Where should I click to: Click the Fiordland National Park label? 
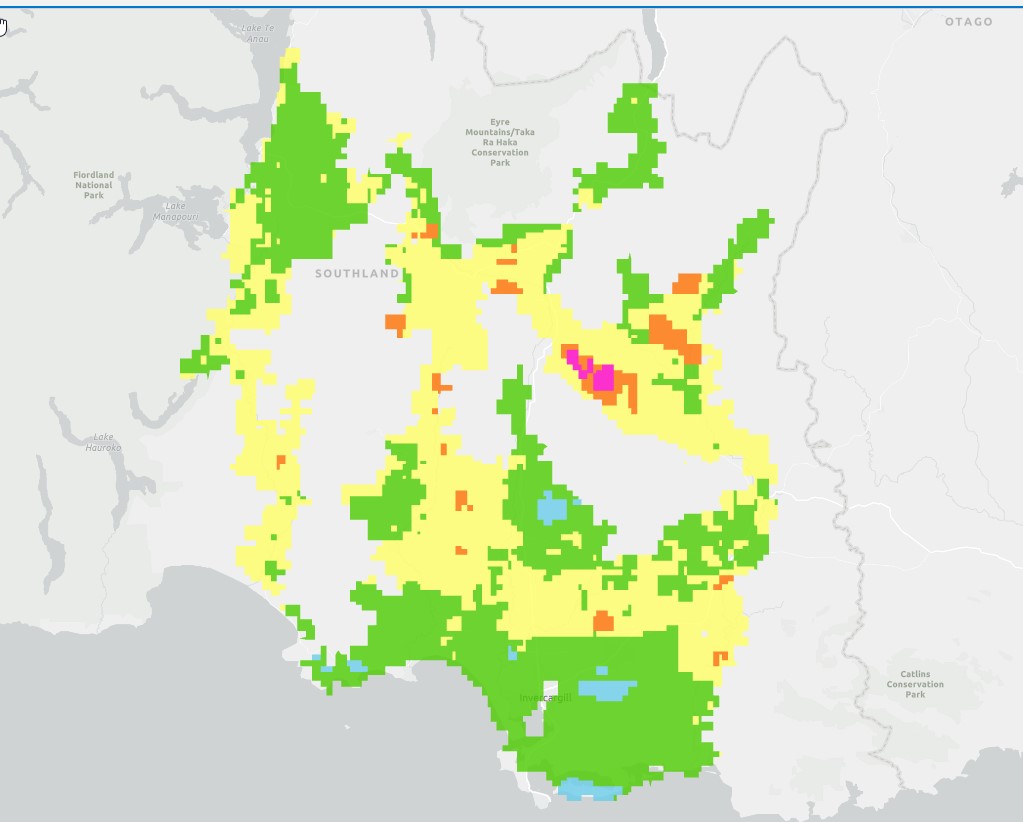(x=93, y=185)
